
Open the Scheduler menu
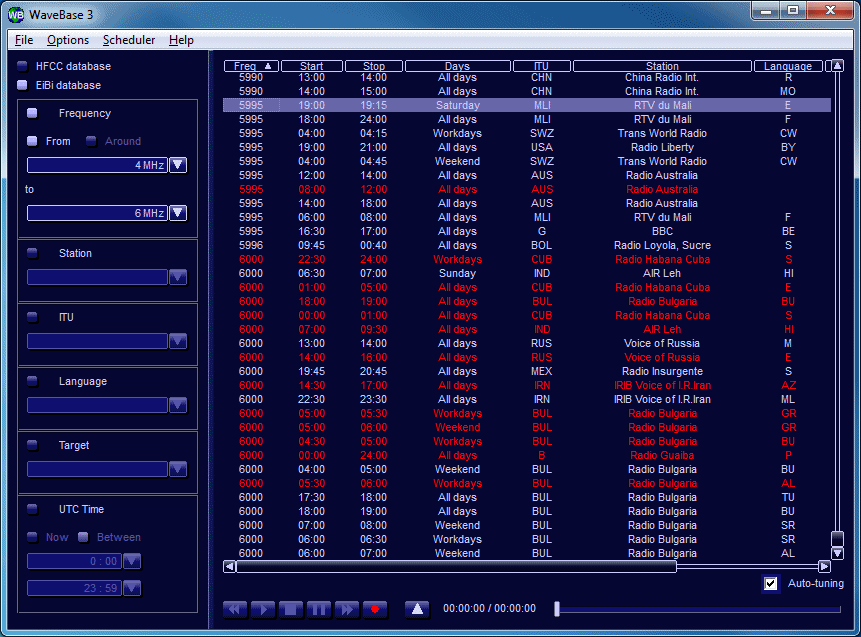point(129,40)
